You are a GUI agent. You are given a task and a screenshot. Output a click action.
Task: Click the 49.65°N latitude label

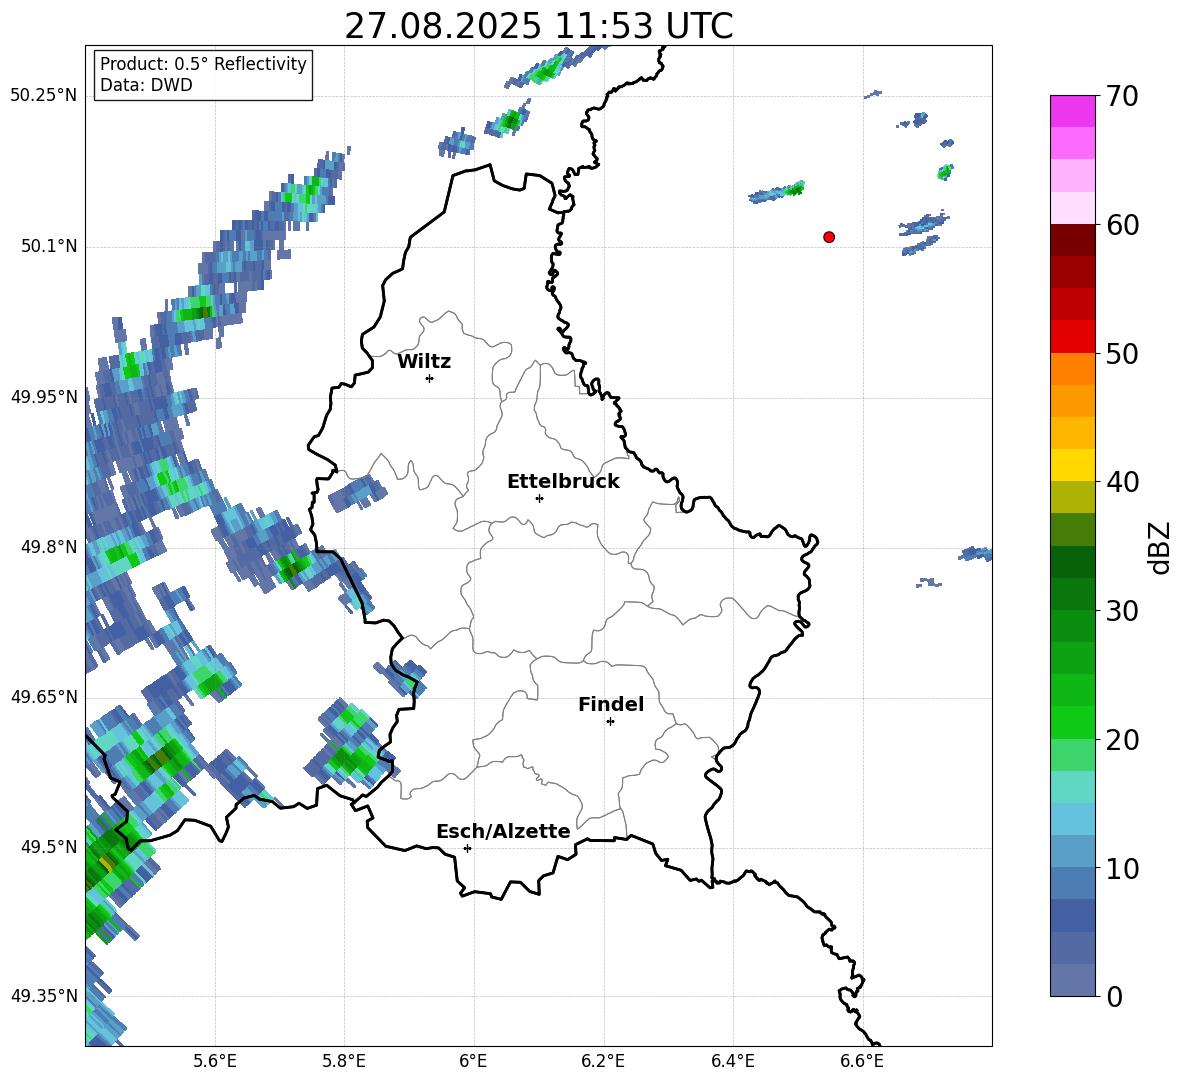[x=44, y=696]
